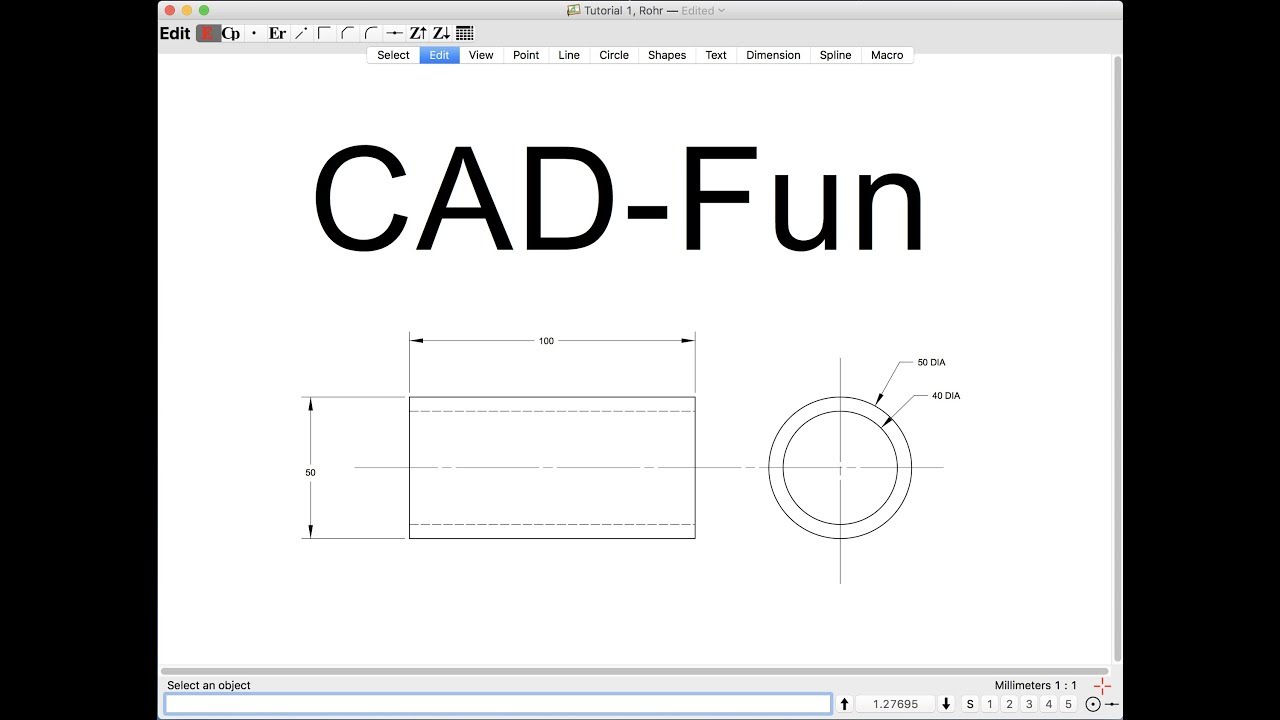The width and height of the screenshot is (1280, 720).
Task: Open the document title Edited dropdown chevron
Action: coord(722,10)
